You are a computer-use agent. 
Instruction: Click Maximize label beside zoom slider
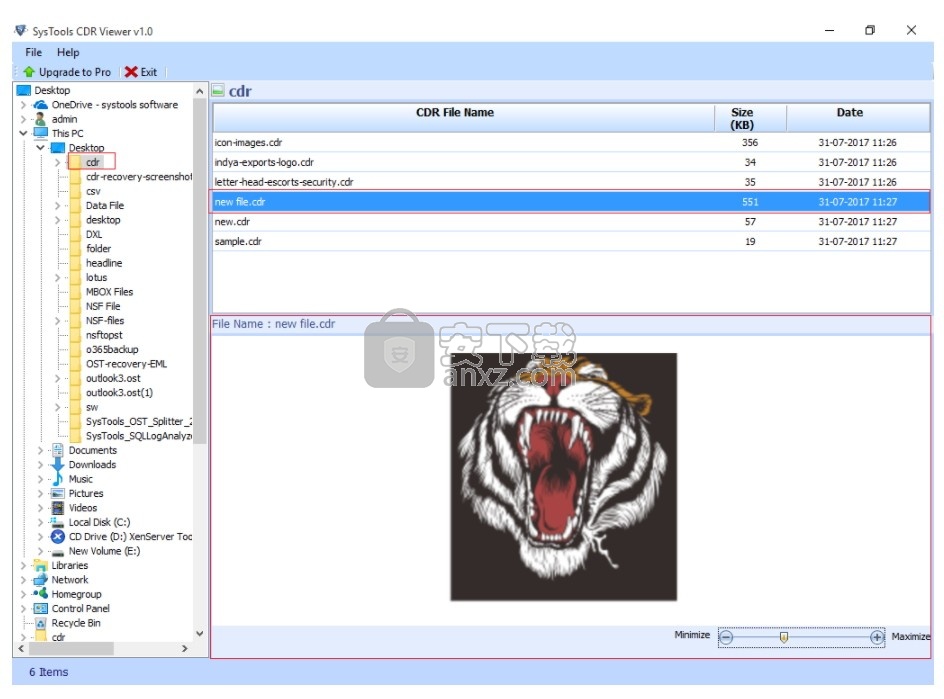pyautogui.click(x=910, y=636)
